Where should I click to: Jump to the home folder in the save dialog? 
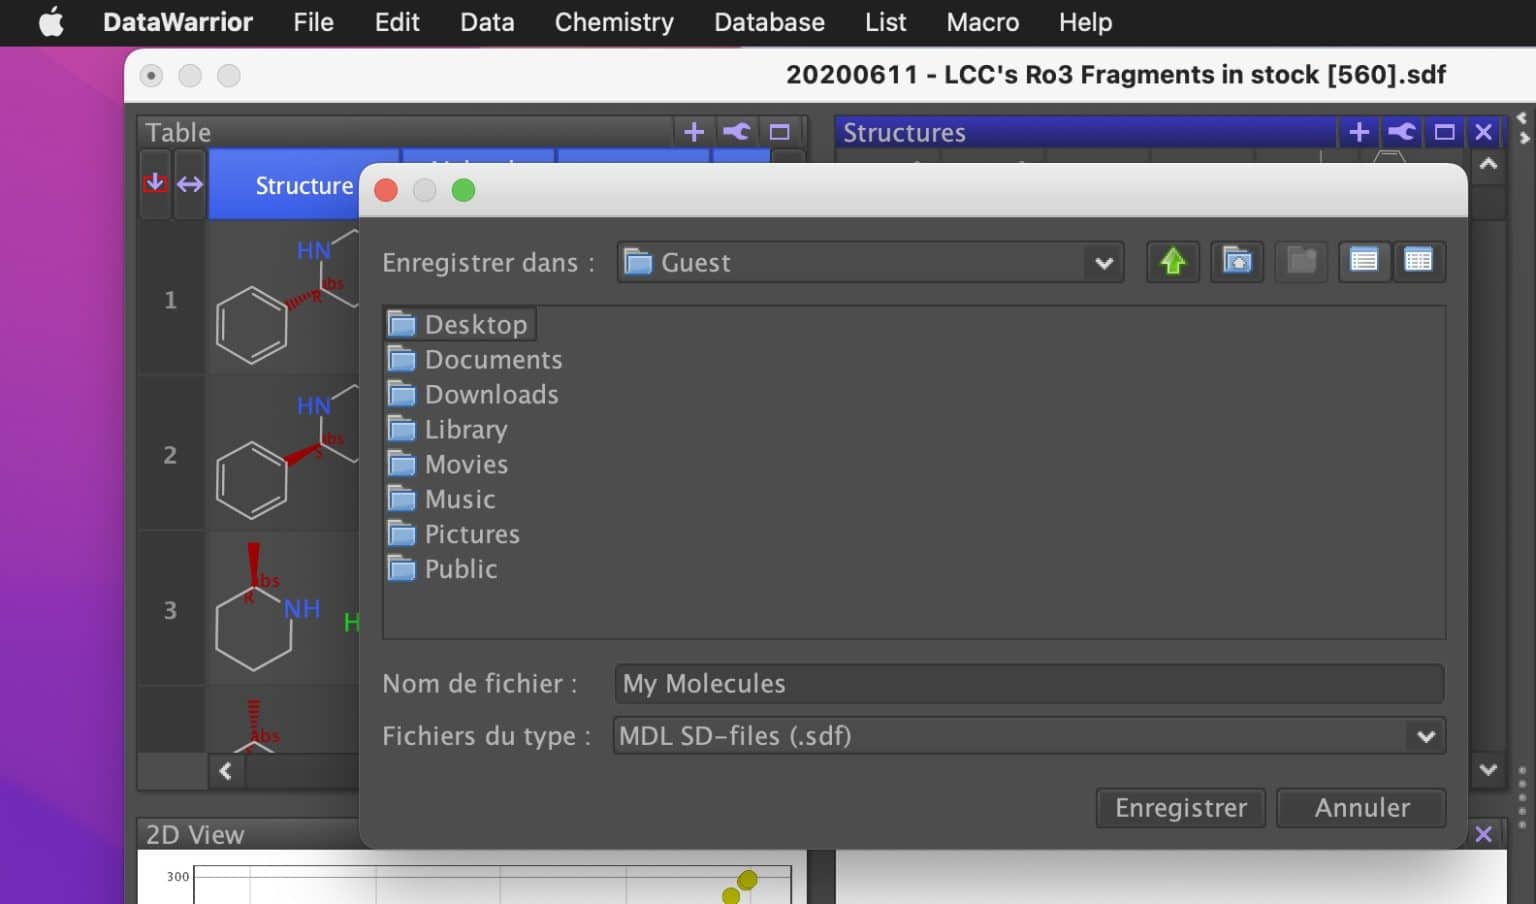click(x=1237, y=262)
